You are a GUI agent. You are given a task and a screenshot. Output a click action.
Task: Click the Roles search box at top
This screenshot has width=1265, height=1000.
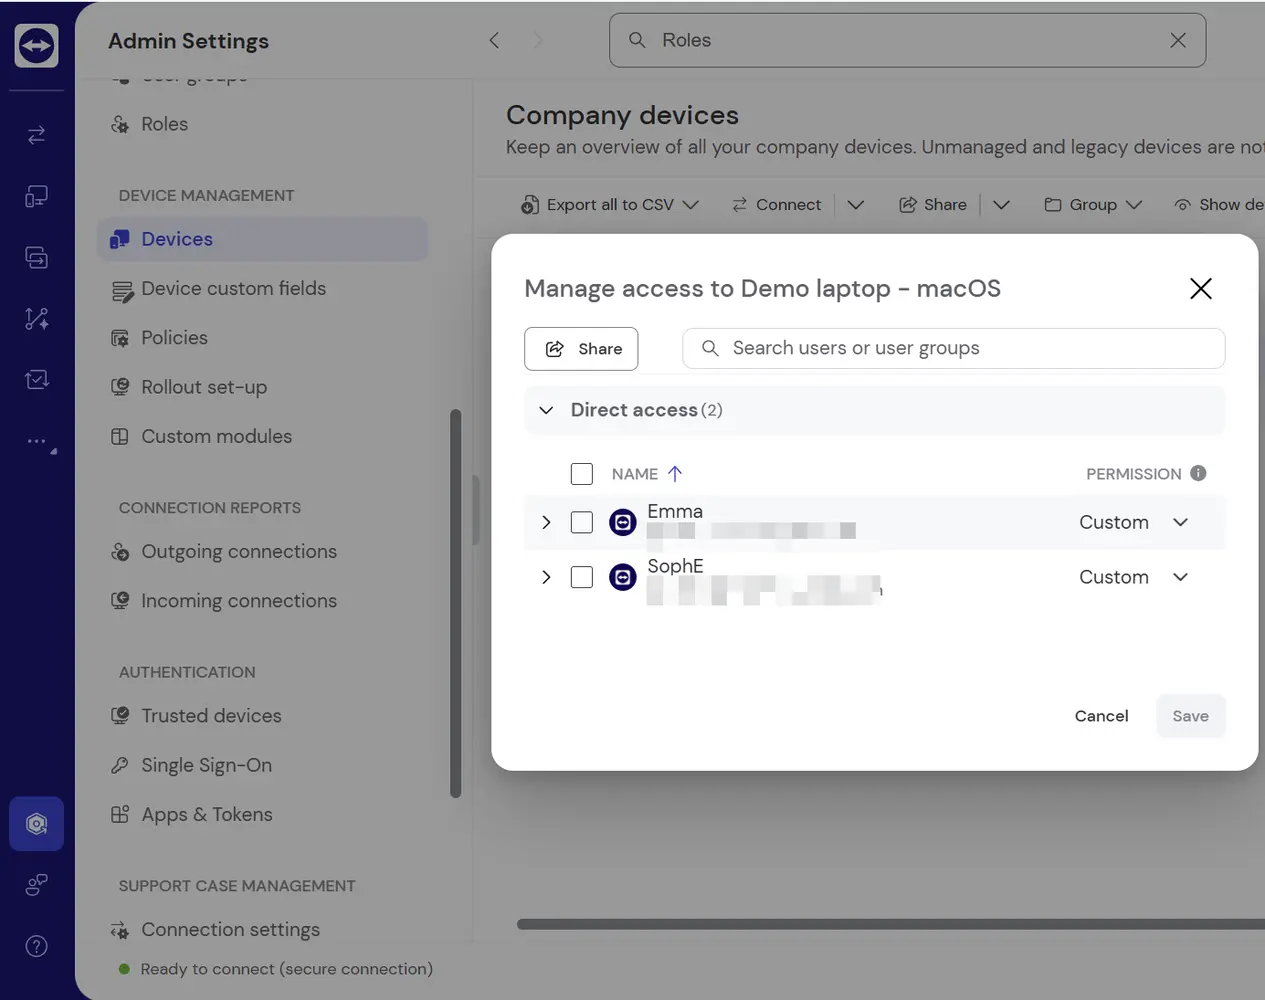pyautogui.click(x=907, y=40)
